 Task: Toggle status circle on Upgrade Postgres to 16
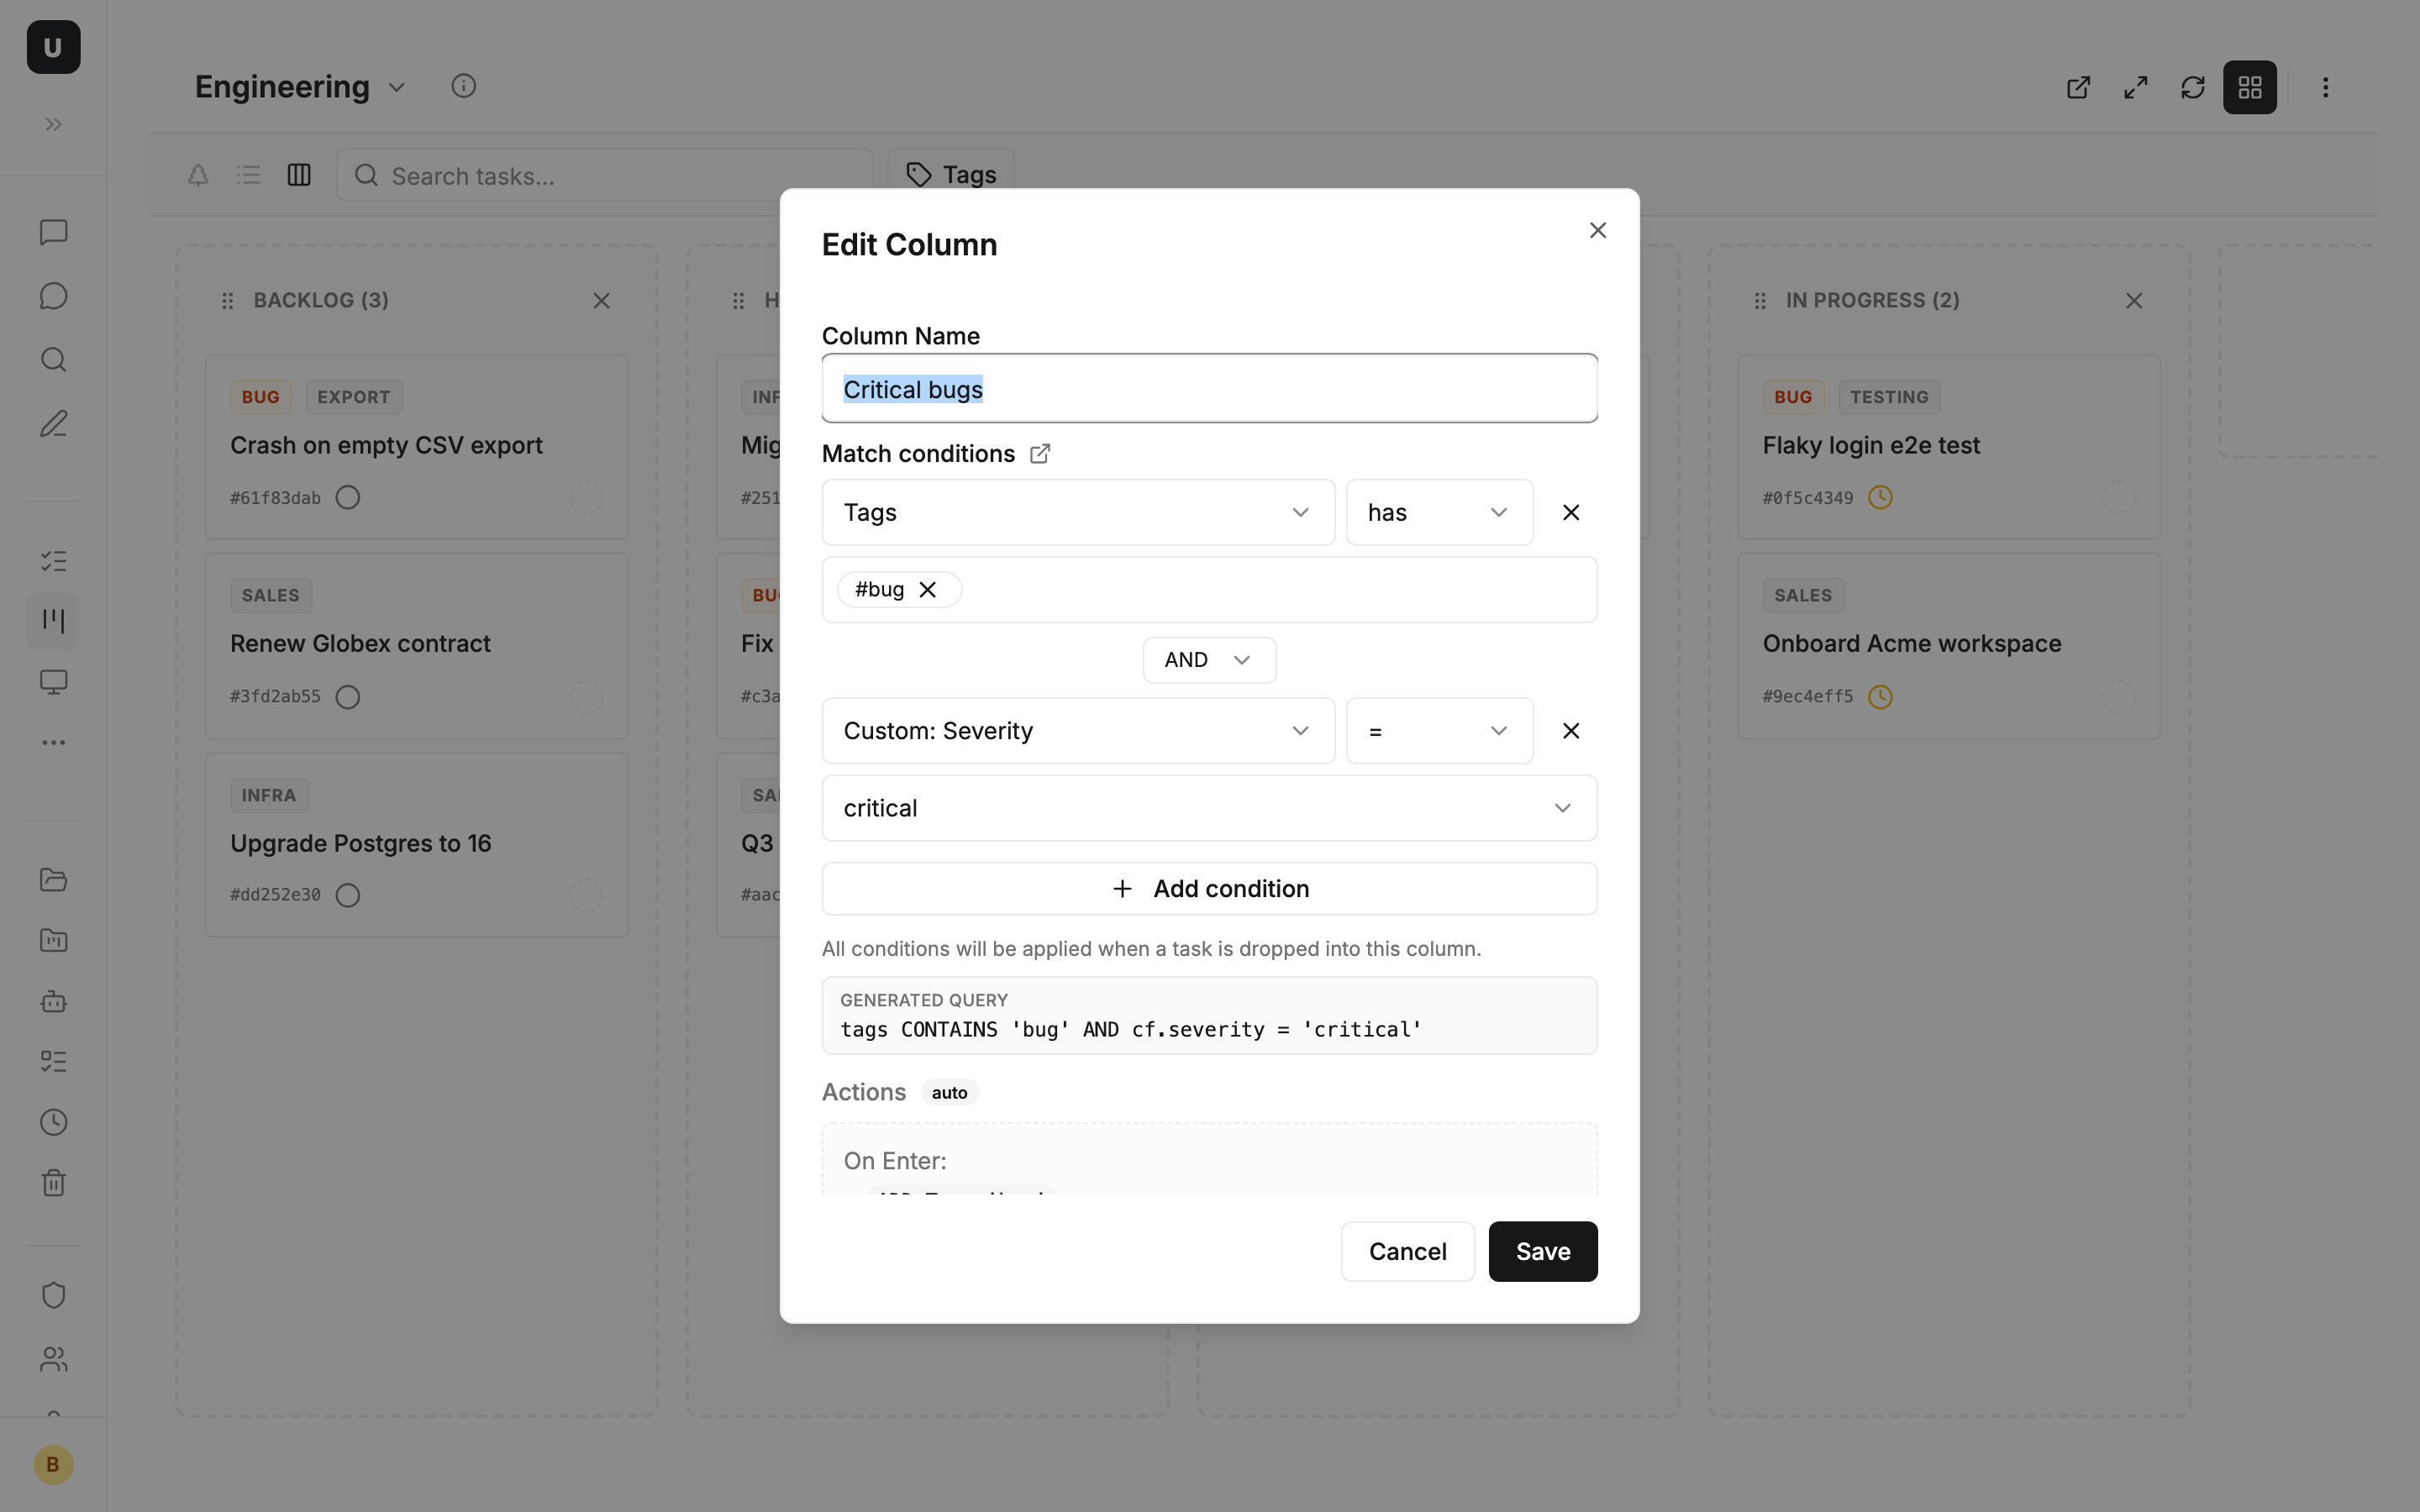pyautogui.click(x=347, y=895)
